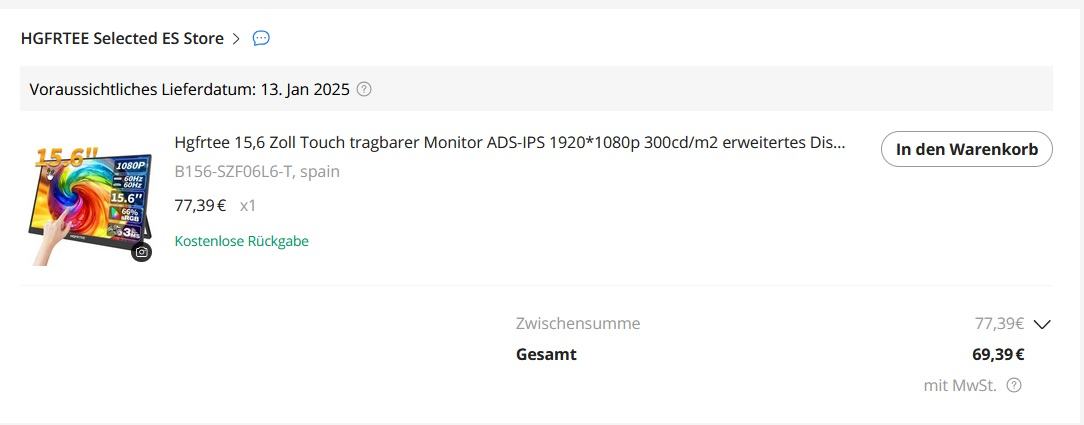Screen dimensions: 1084x425
Task: Click the total amount 69,39 €
Action: tap(998, 354)
